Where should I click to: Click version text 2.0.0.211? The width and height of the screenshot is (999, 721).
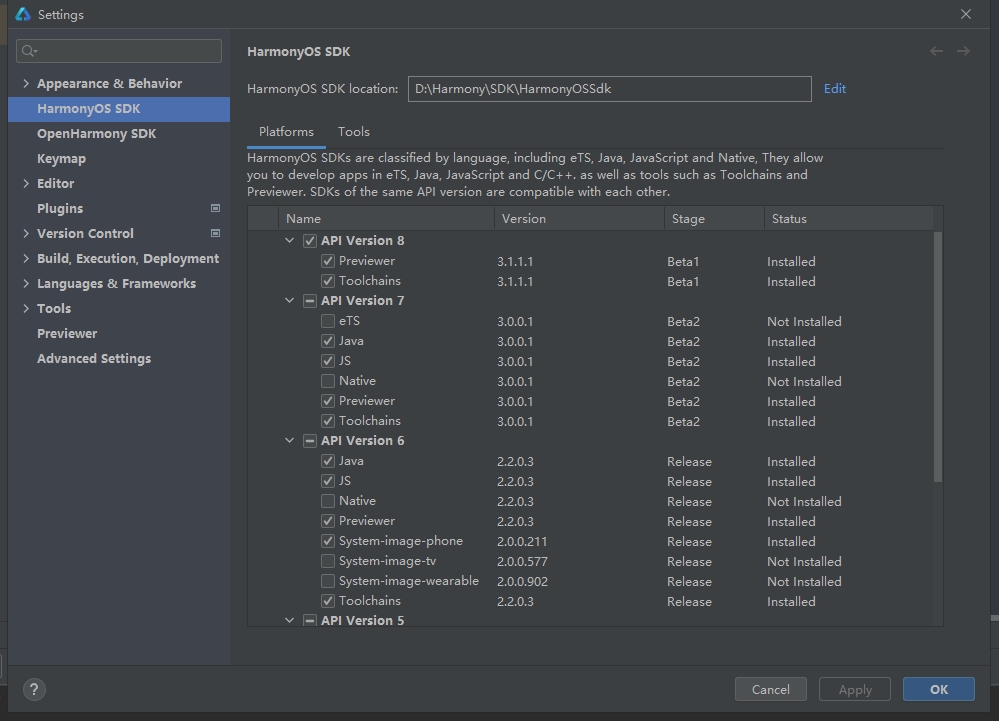pos(522,541)
